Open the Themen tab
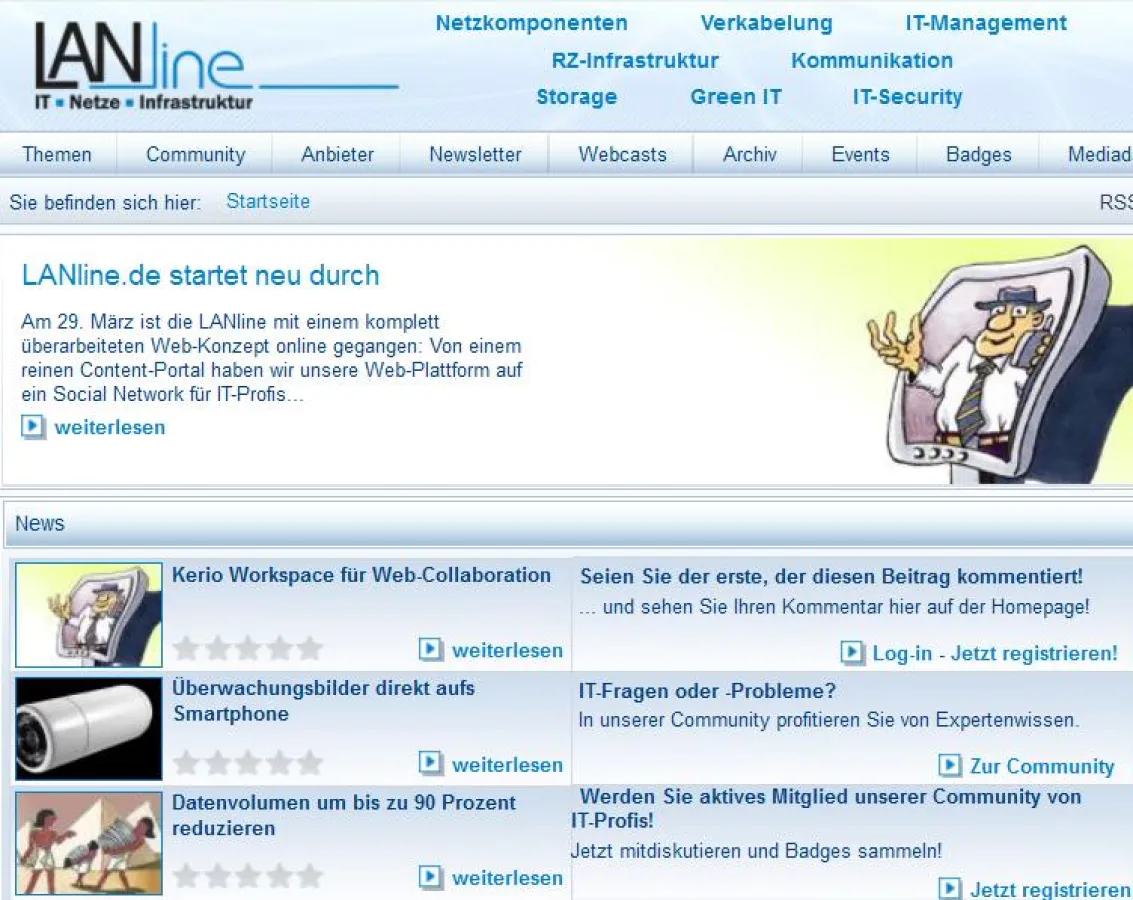The height and width of the screenshot is (900, 1133). (x=57, y=154)
